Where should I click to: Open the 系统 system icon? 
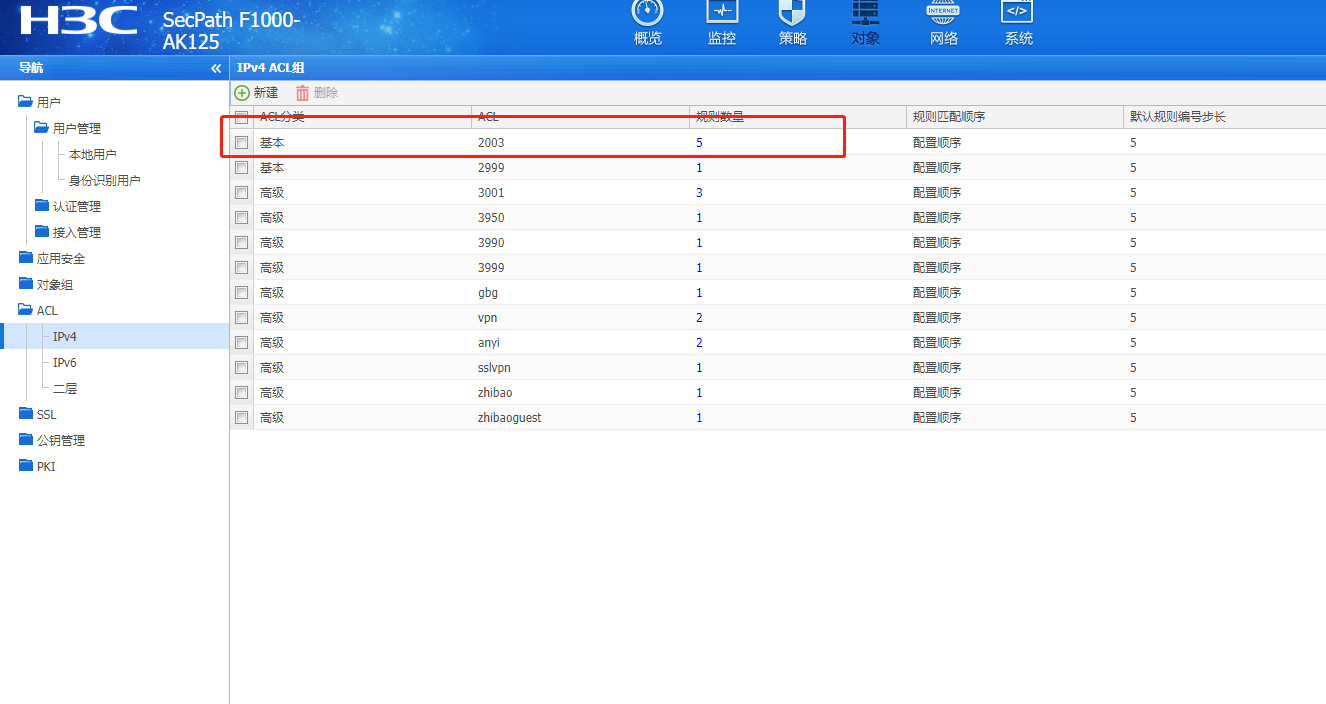point(1017,10)
